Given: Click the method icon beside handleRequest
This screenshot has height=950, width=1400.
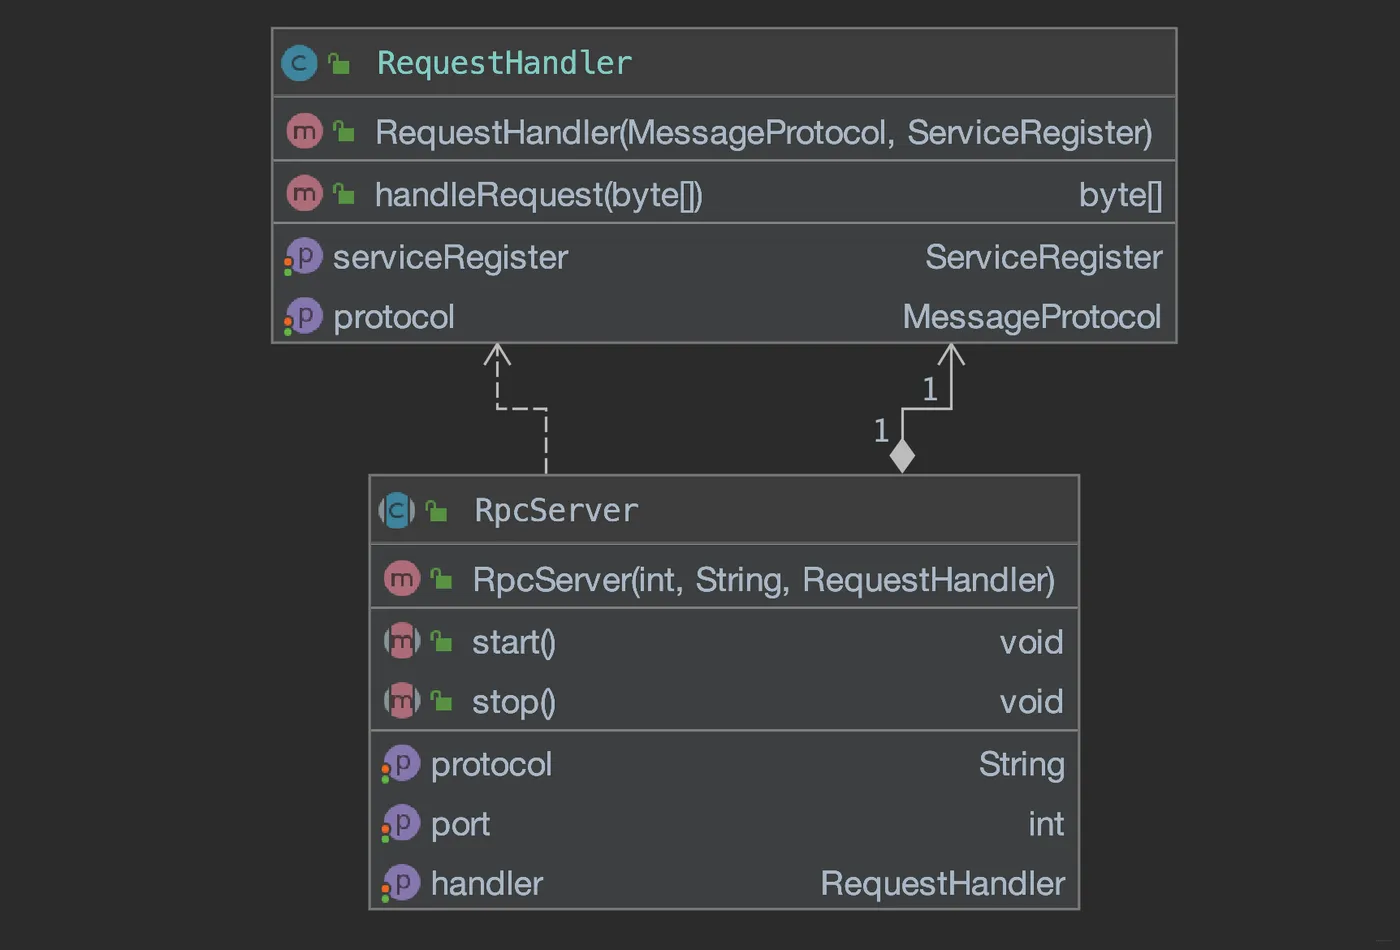Looking at the screenshot, I should coord(304,193).
